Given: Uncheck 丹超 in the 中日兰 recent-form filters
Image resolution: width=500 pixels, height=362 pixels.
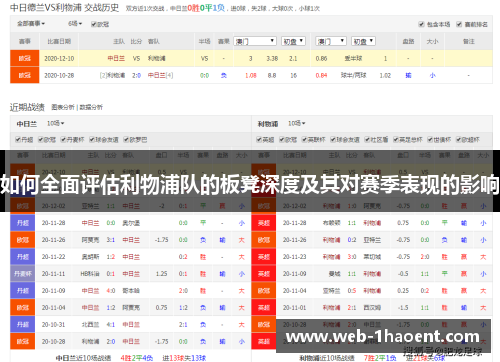Looking at the screenshot, I should click(18, 139).
